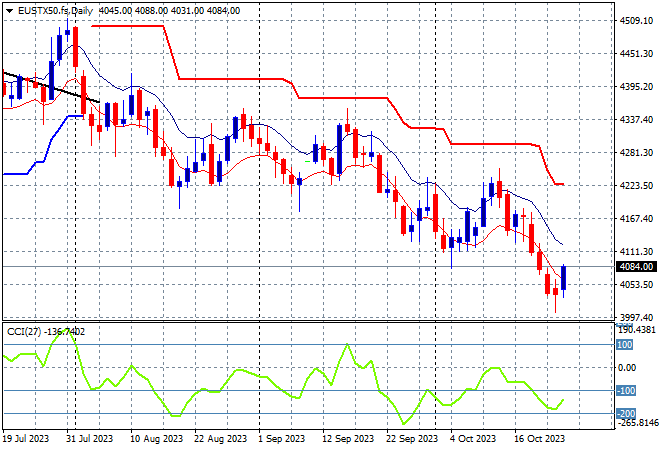Screen dimensions: 660x450
Task: Select the EUSTX50.fs,Daily chart title
Action: [x=55, y=11]
